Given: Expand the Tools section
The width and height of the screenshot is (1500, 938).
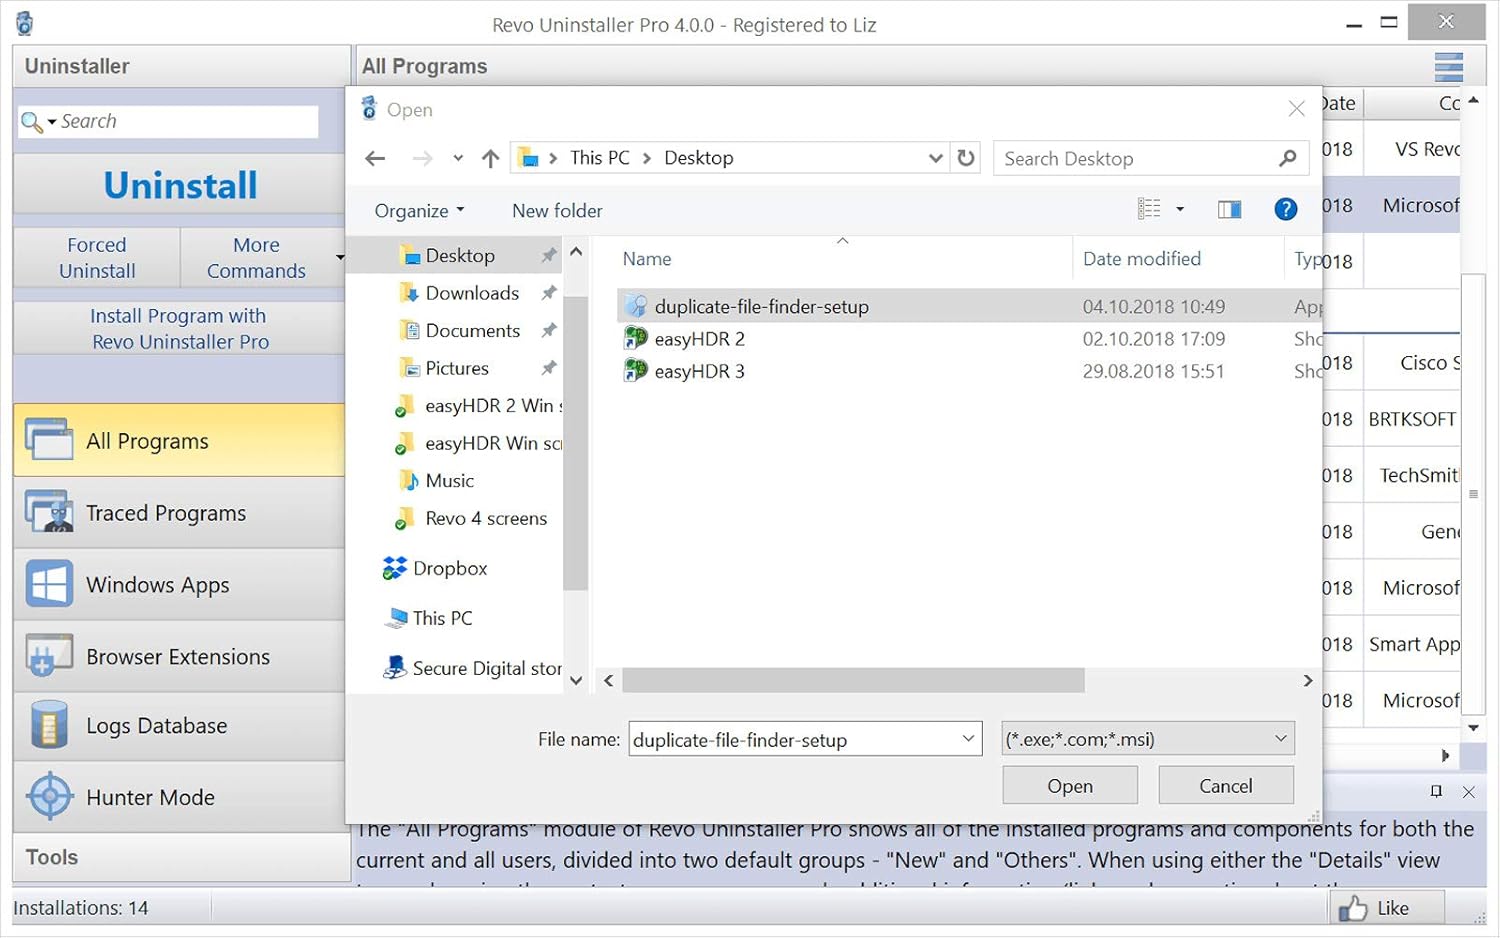Looking at the screenshot, I should pyautogui.click(x=181, y=857).
